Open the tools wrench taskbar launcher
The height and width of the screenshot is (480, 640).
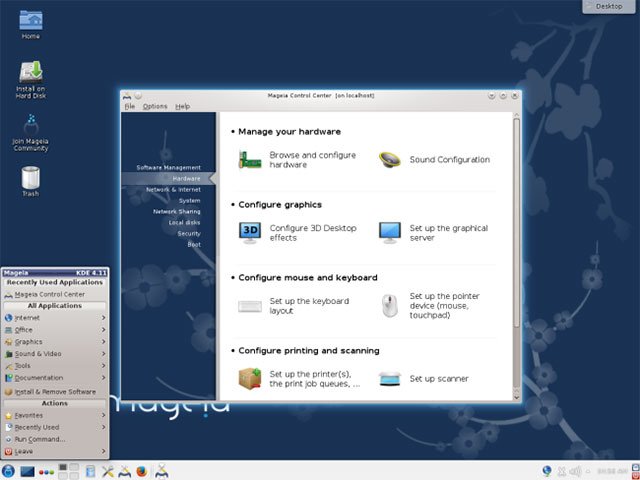(108, 471)
